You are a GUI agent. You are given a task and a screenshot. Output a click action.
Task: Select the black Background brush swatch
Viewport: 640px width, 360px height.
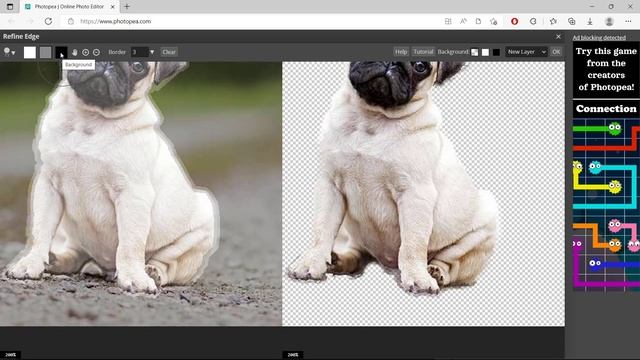61,52
